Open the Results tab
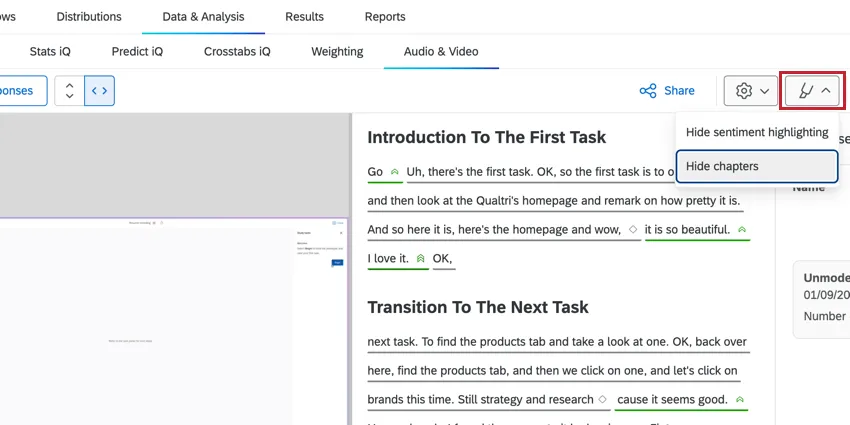850x425 pixels. click(304, 17)
